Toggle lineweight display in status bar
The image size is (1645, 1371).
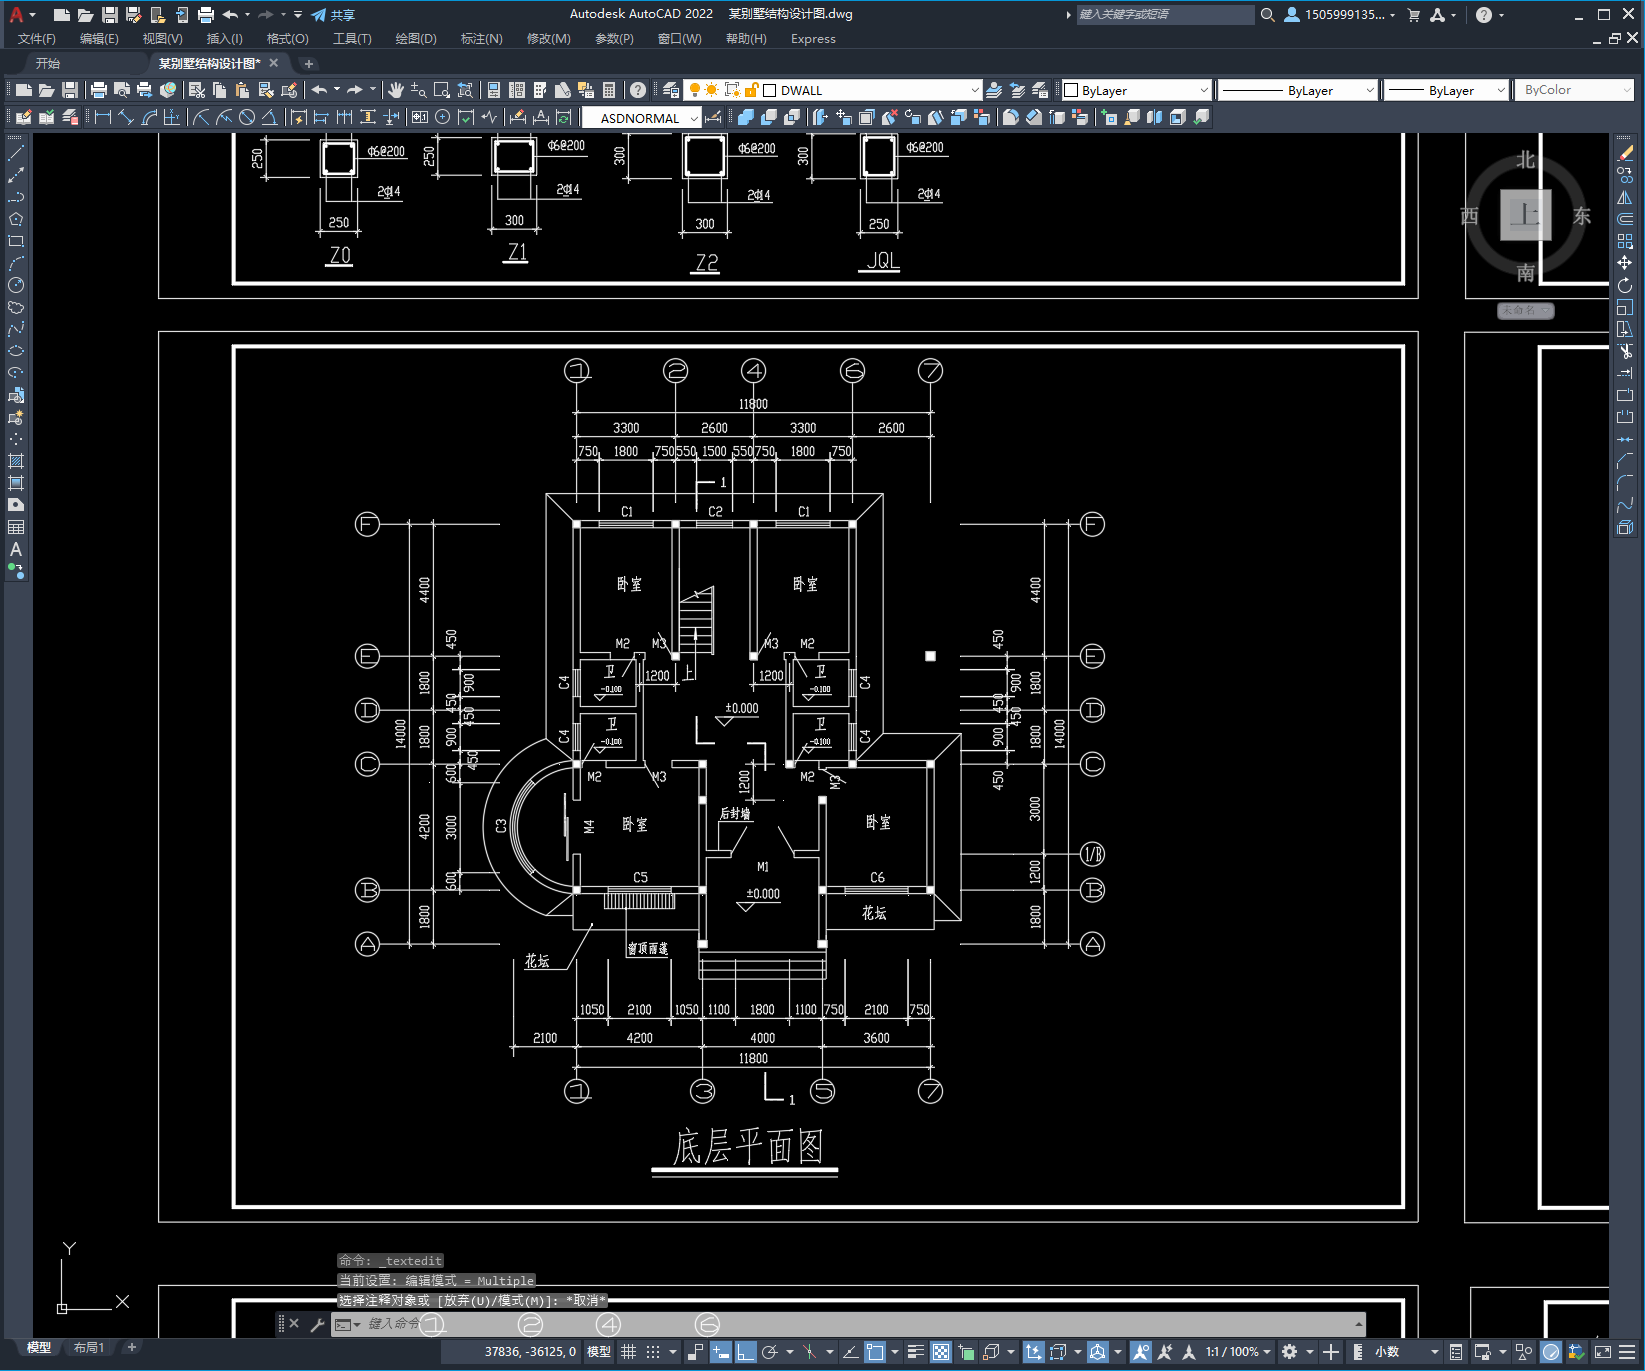(x=915, y=1352)
